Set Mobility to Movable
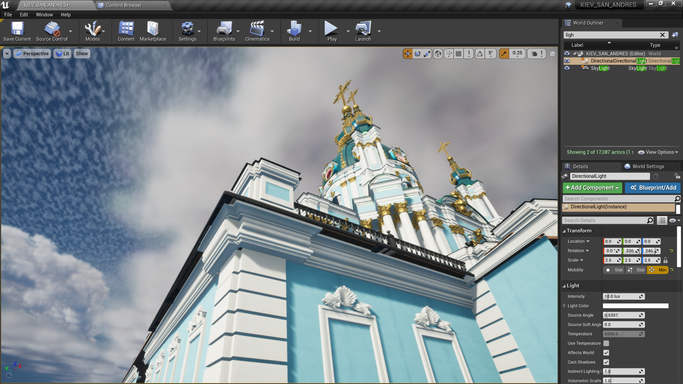 [x=657, y=270]
